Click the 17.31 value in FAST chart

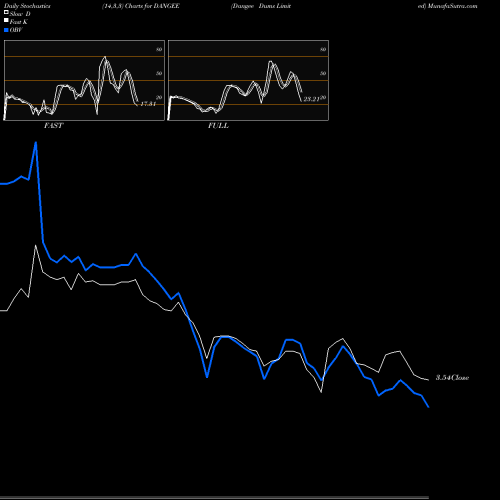148,104
